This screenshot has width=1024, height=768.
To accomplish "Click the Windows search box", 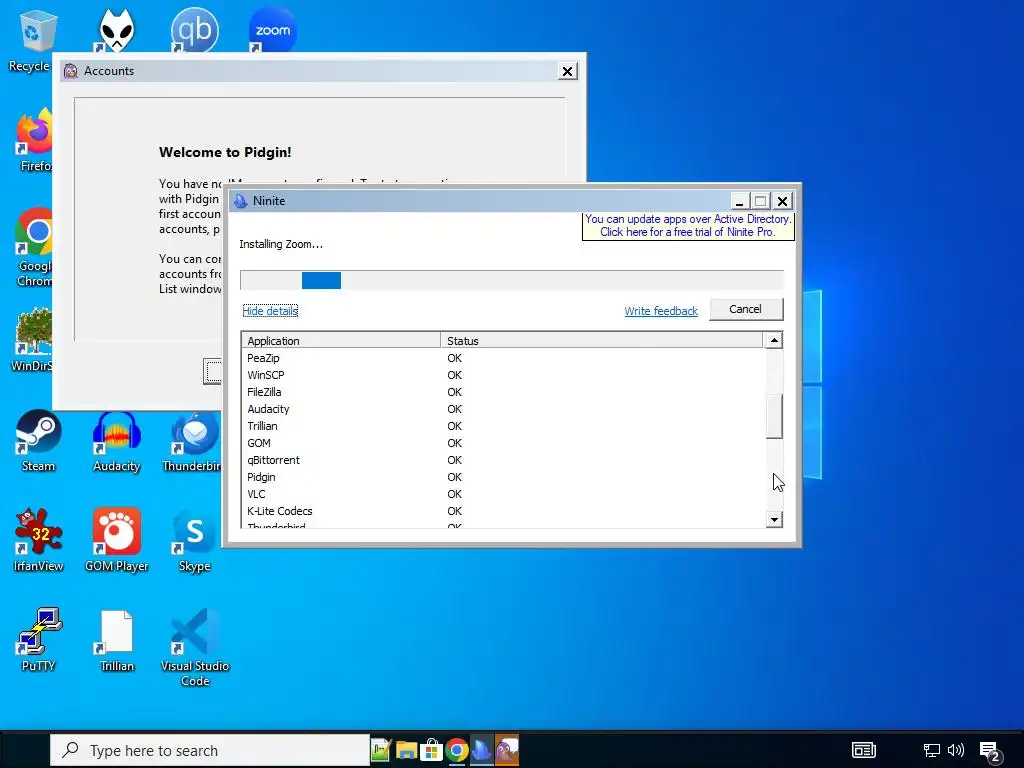I will 210,750.
